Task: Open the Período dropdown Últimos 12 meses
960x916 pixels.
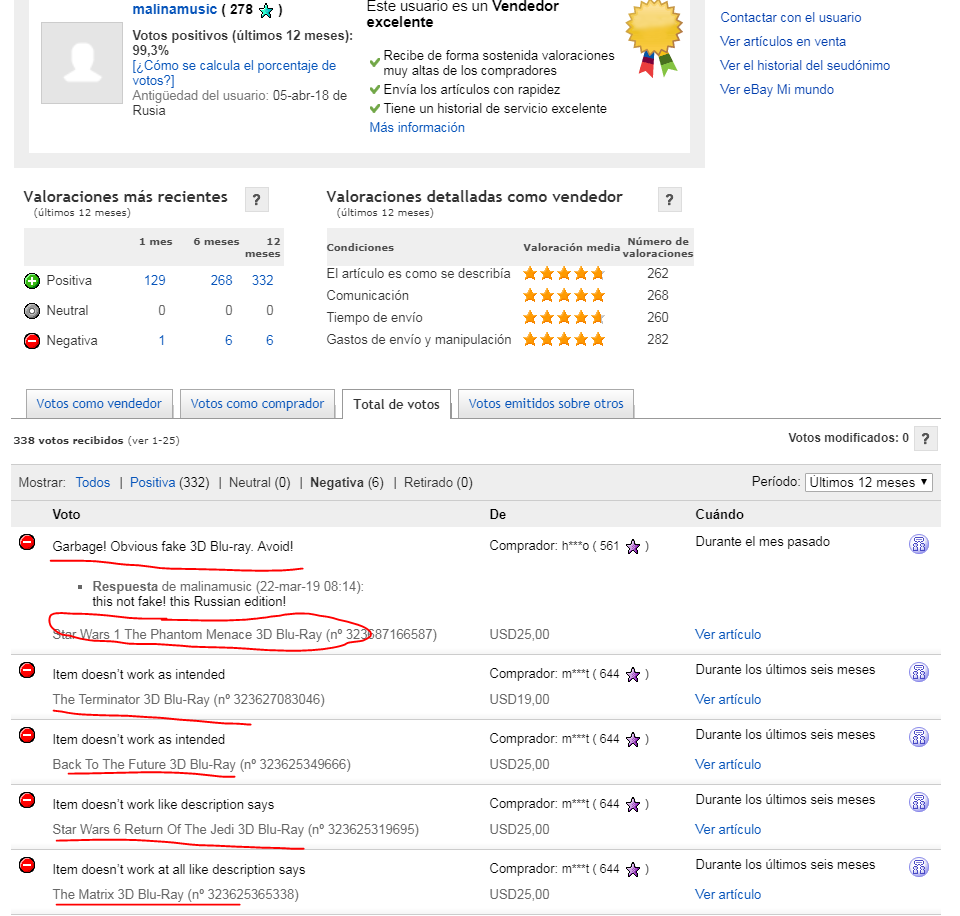Action: tap(869, 482)
